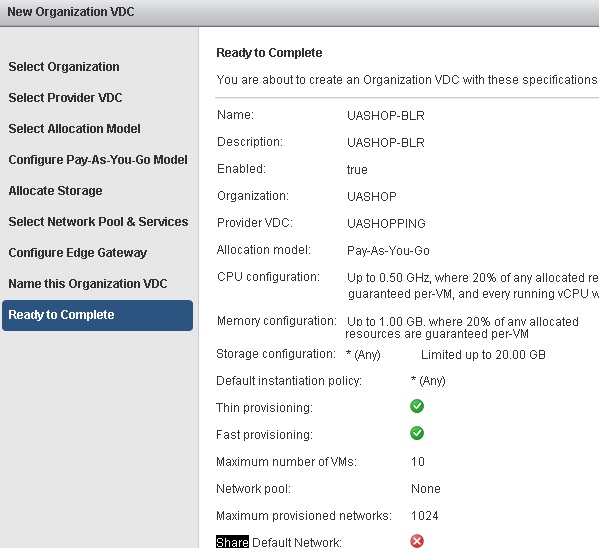The width and height of the screenshot is (599, 556).
Task: Click the red X beside Share Default Network
Action: [417, 541]
